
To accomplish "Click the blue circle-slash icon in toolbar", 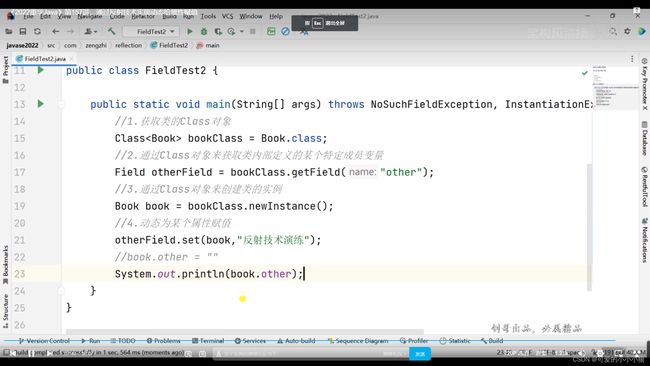I will [x=285, y=32].
